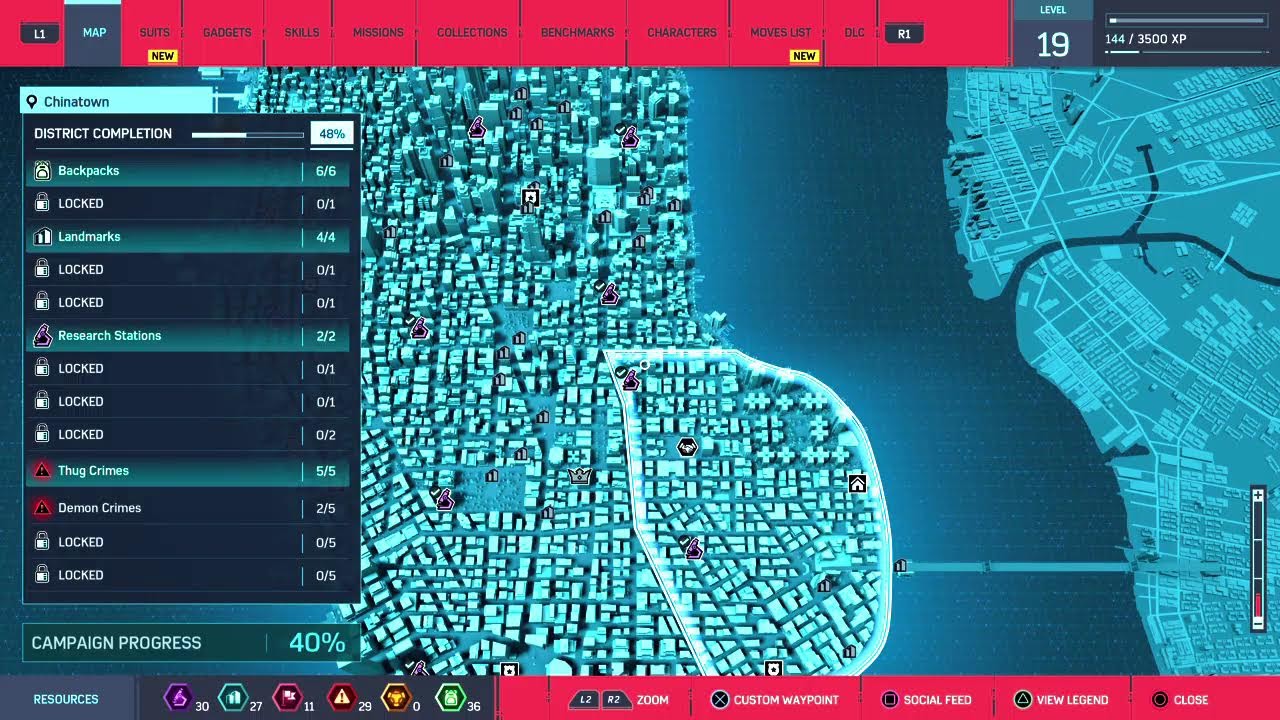Click the Custom Waypoint button

pyautogui.click(x=774, y=700)
